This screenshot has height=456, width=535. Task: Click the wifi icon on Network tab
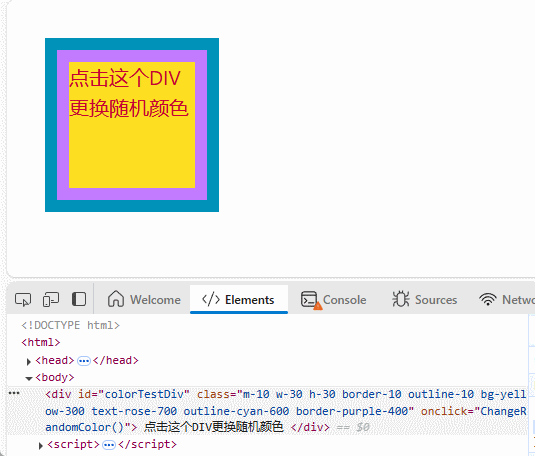click(x=488, y=299)
